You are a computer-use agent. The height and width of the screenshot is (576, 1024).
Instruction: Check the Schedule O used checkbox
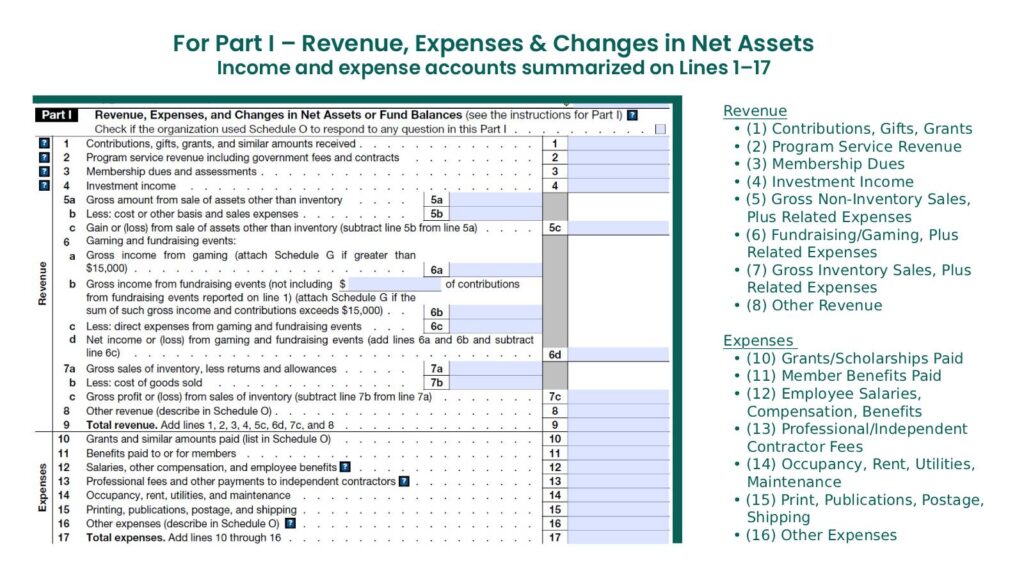[x=660, y=129]
